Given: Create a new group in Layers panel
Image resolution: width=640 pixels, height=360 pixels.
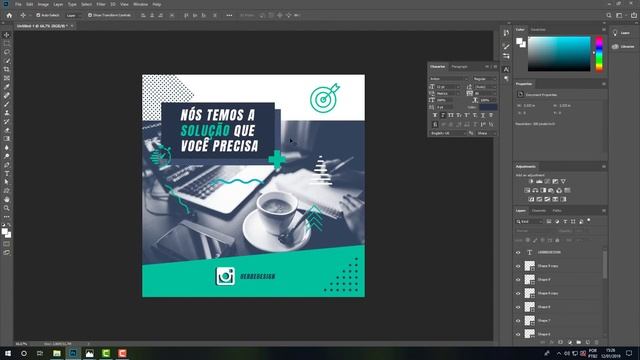Looking at the screenshot, I should tap(578, 342).
